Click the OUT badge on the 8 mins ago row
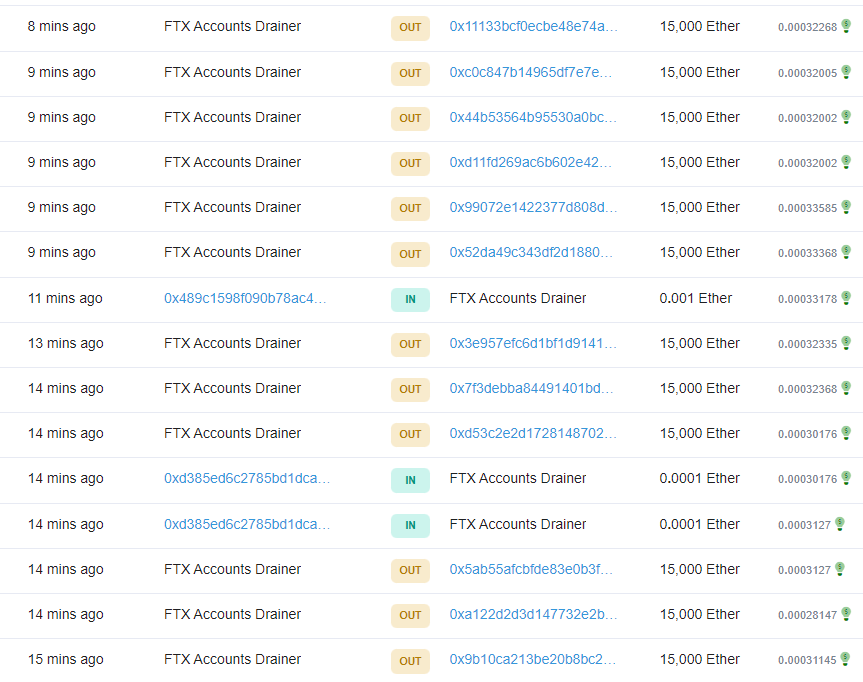 pos(410,28)
